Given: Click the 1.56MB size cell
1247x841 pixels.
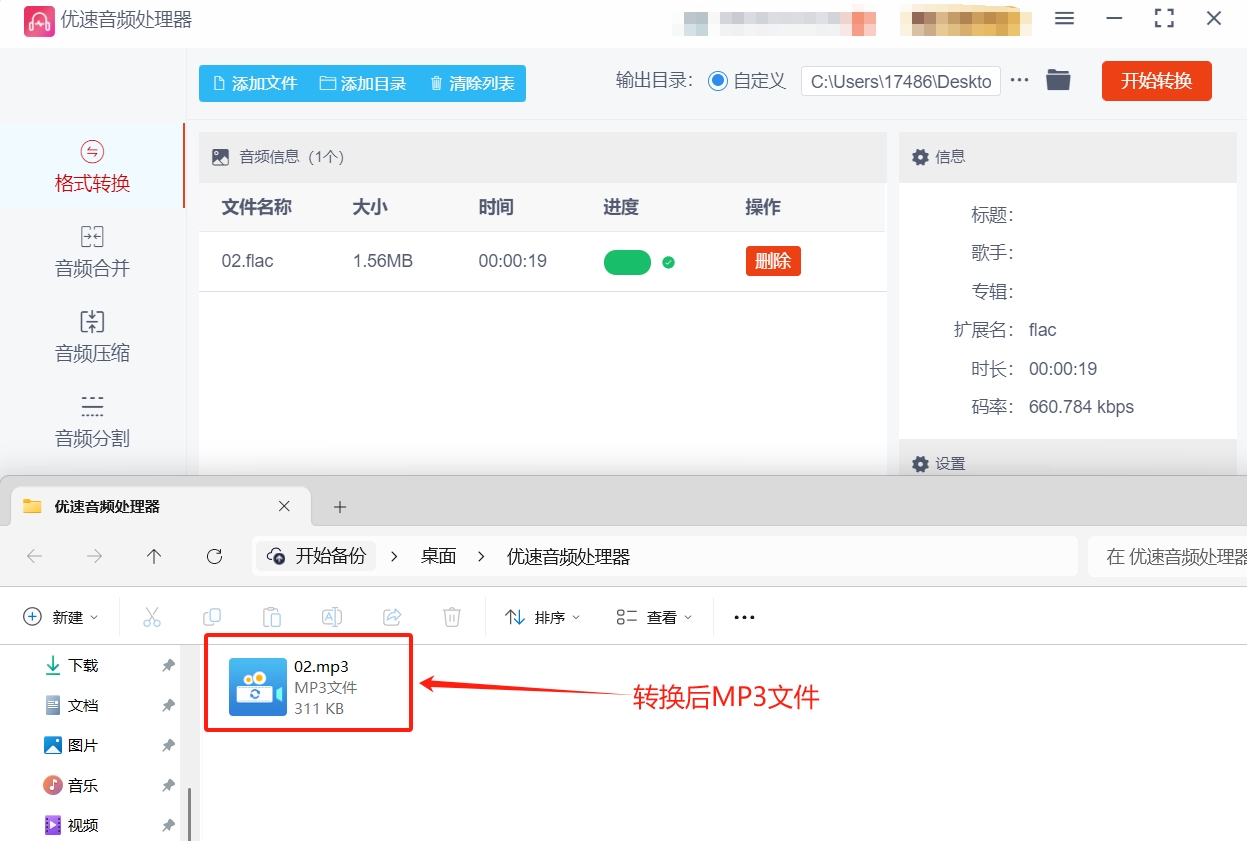Looking at the screenshot, I should pos(383,261).
